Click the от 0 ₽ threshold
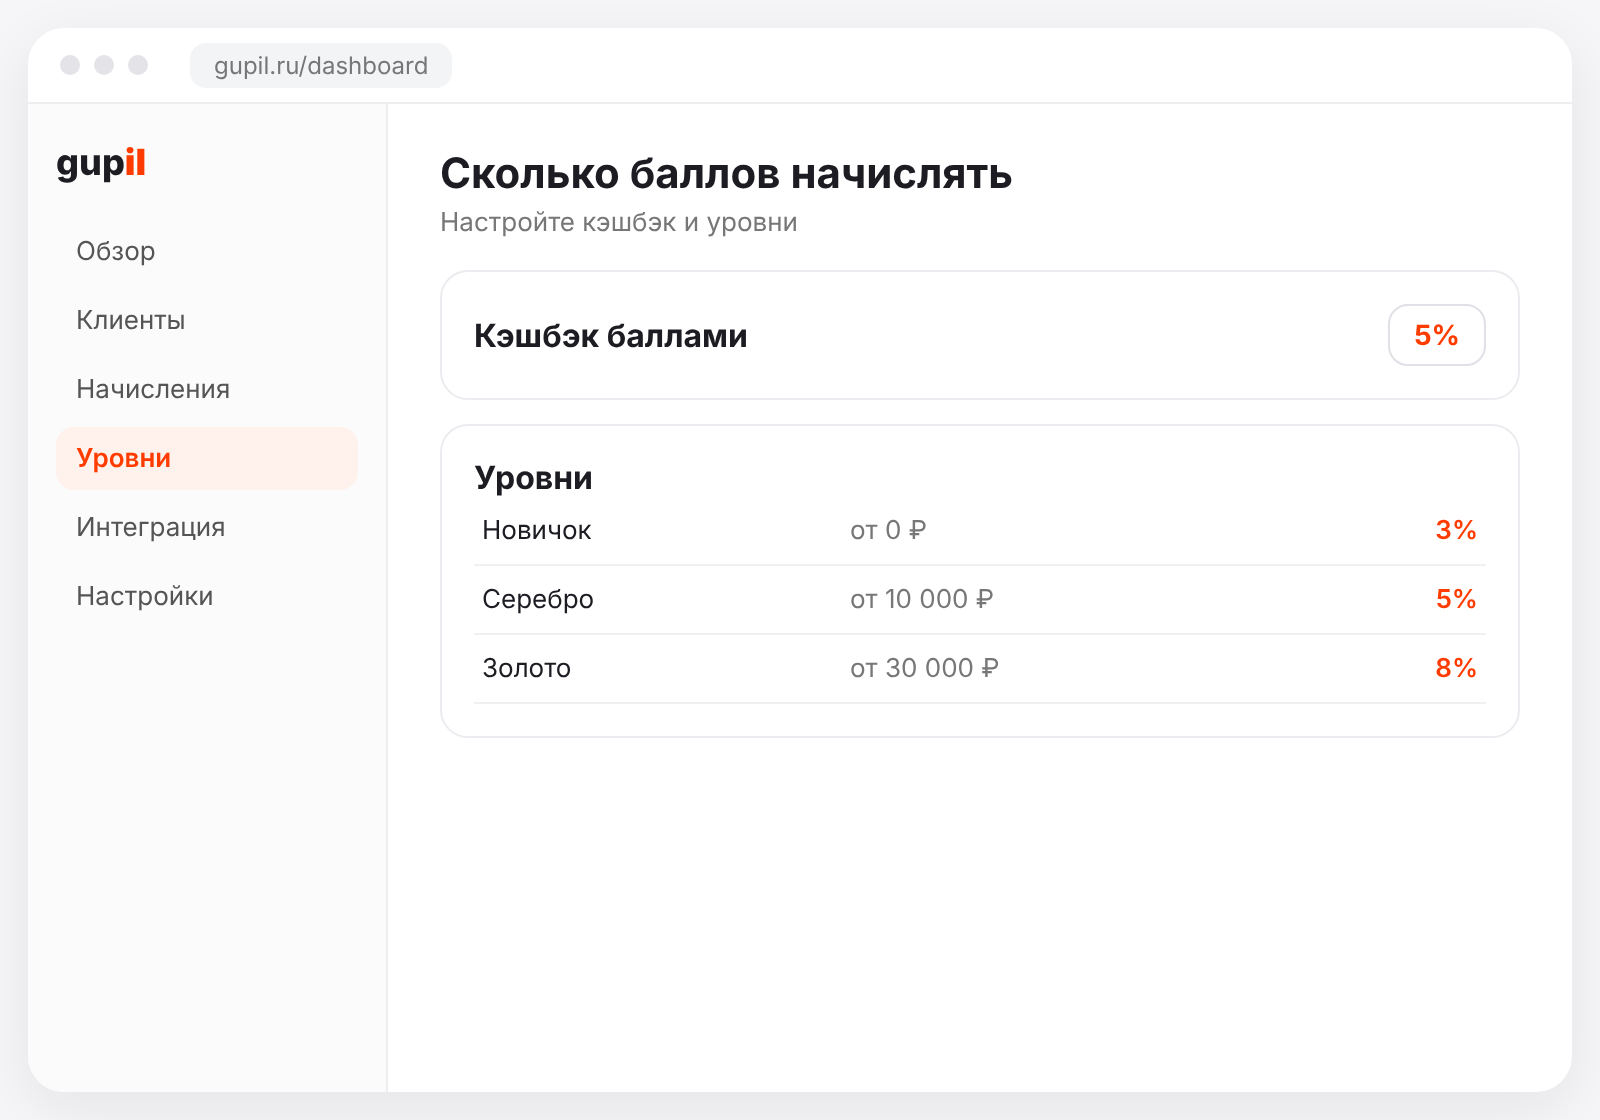Image resolution: width=1600 pixels, height=1120 pixels. click(x=888, y=530)
